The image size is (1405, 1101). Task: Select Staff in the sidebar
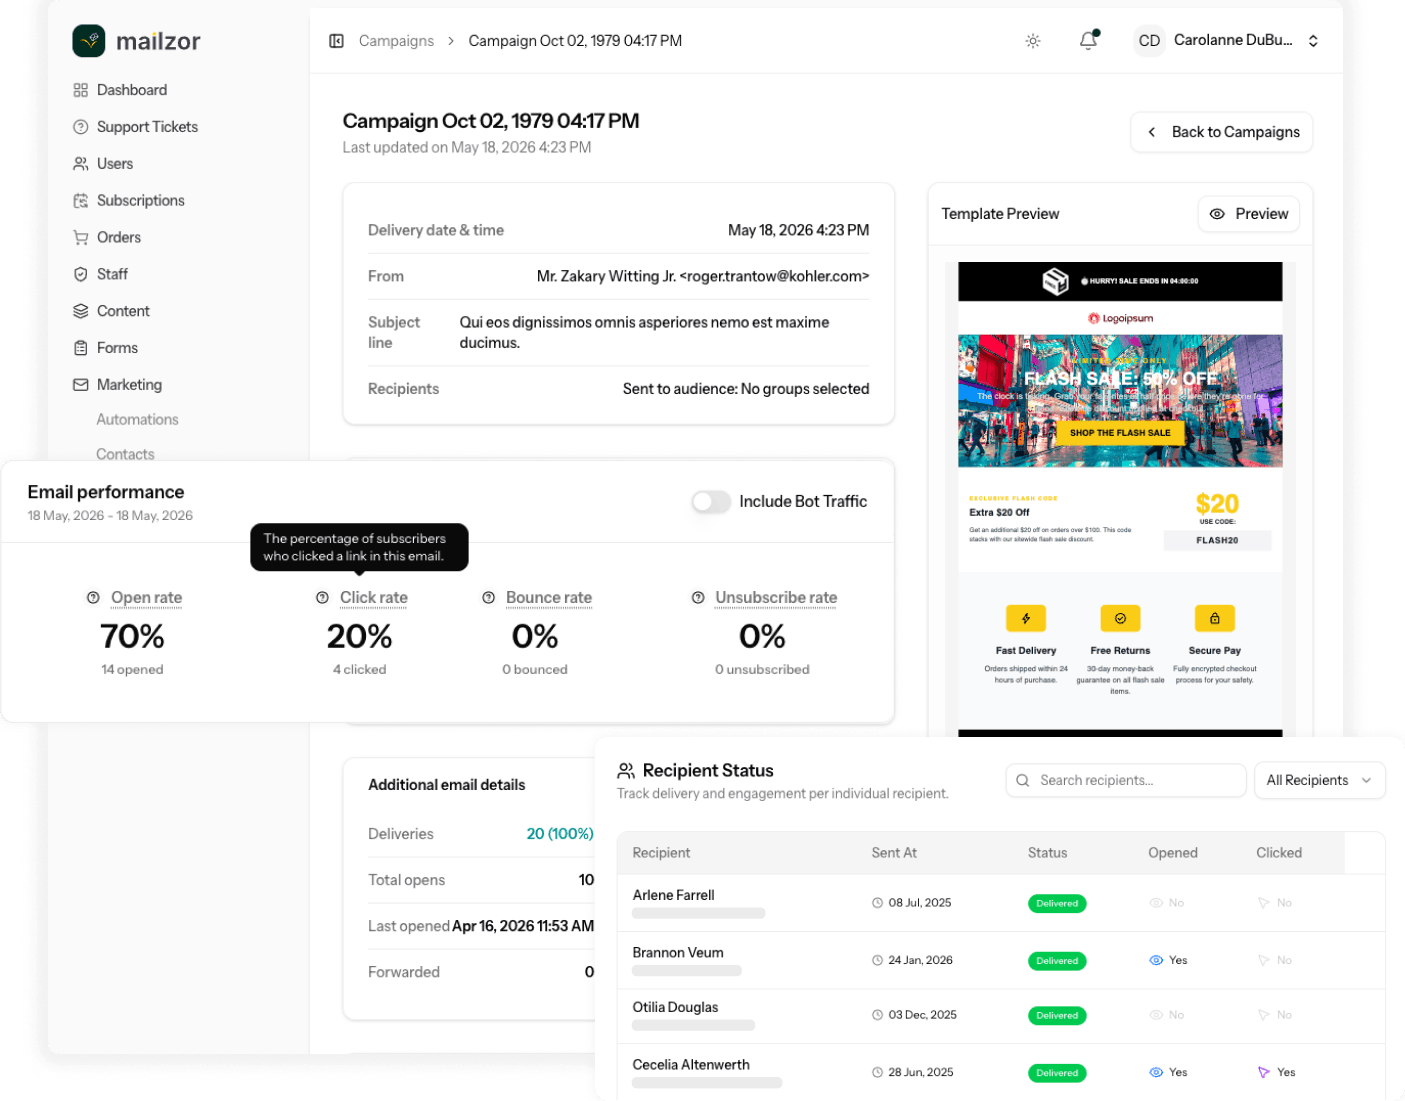pos(112,274)
